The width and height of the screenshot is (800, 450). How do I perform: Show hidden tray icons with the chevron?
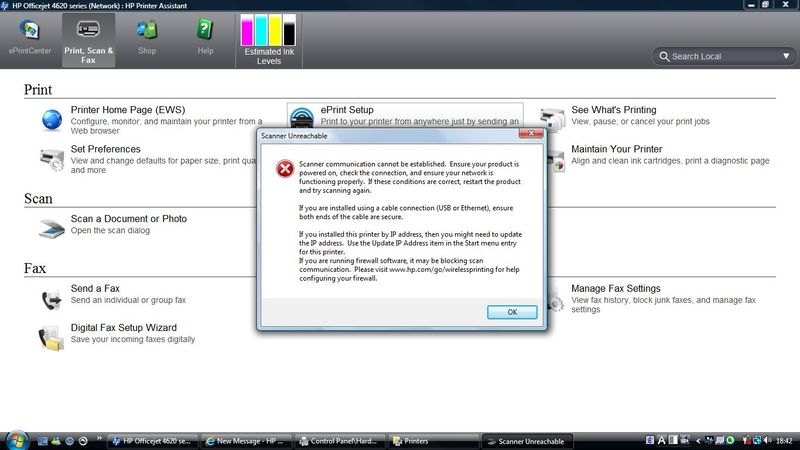[x=698, y=441]
